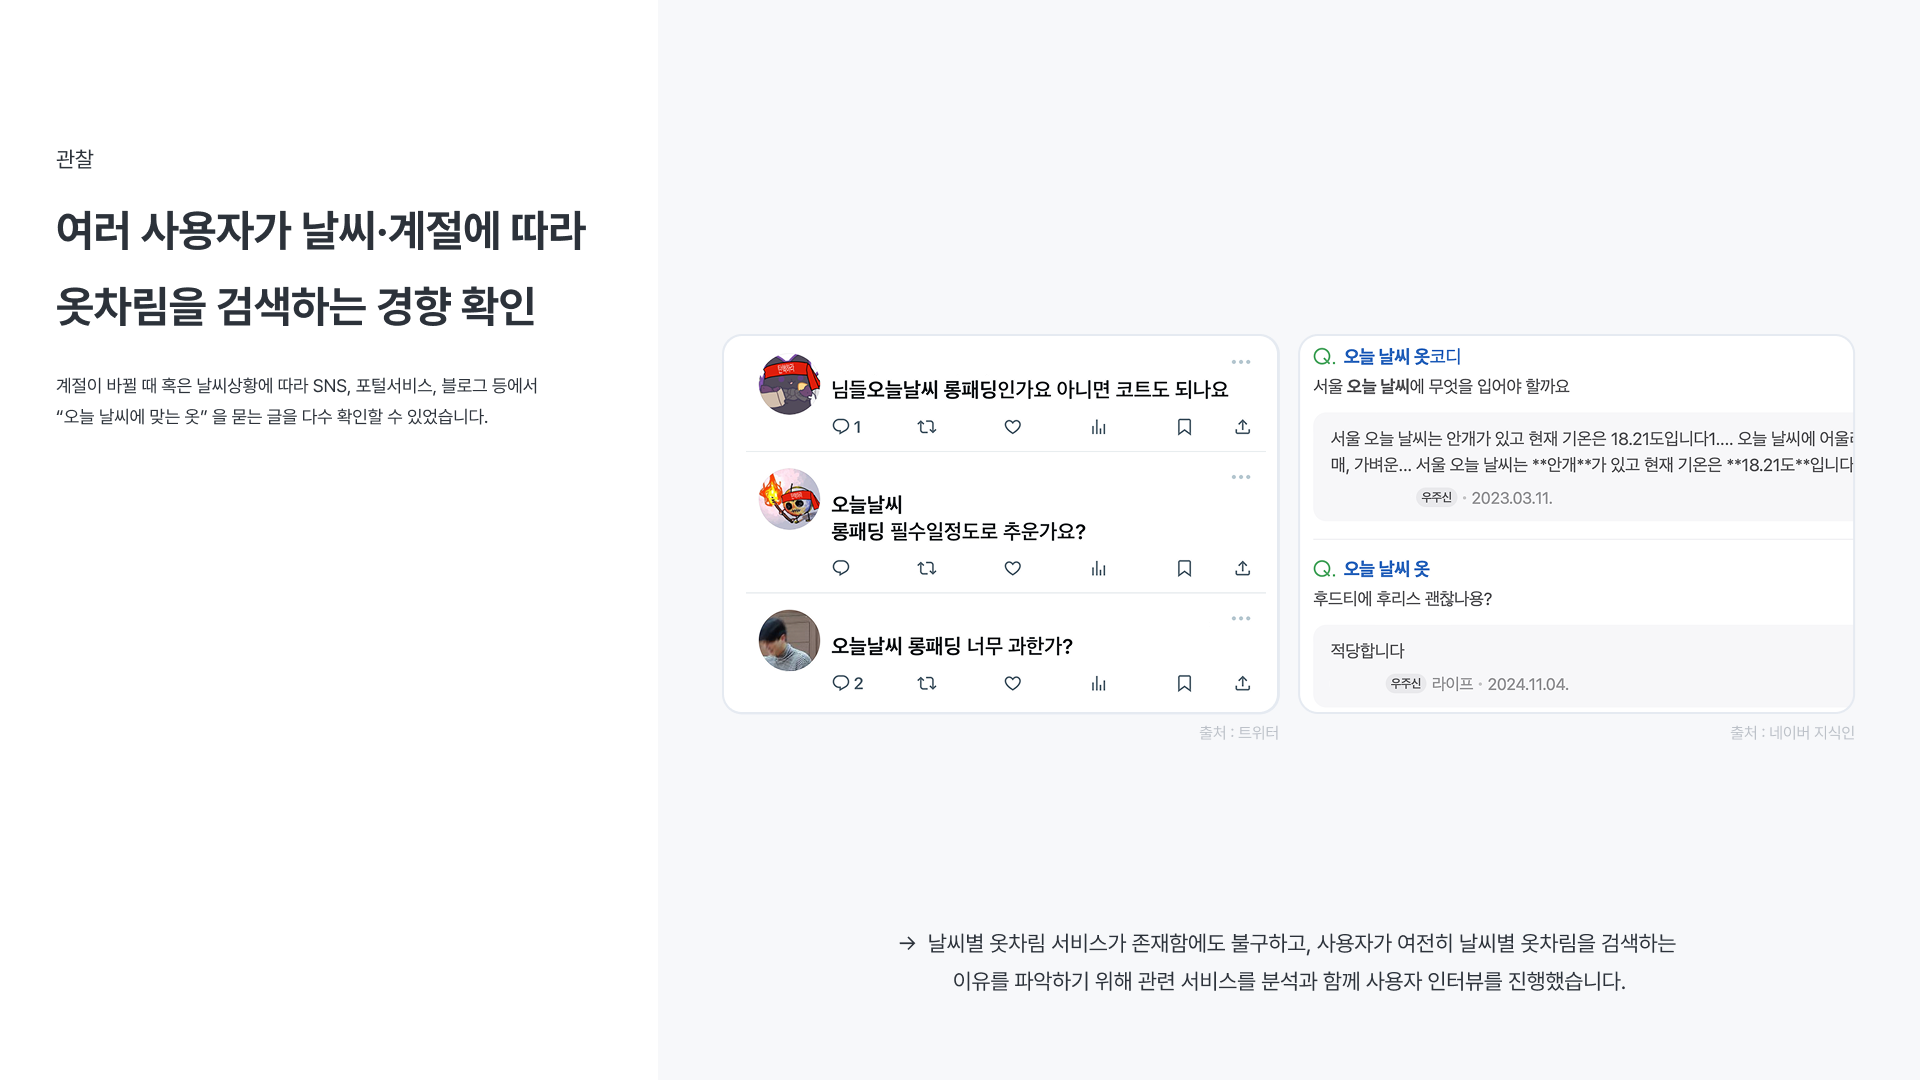Expand the three-dot menu of second tweet
1920x1080 pixels.
click(x=1241, y=477)
